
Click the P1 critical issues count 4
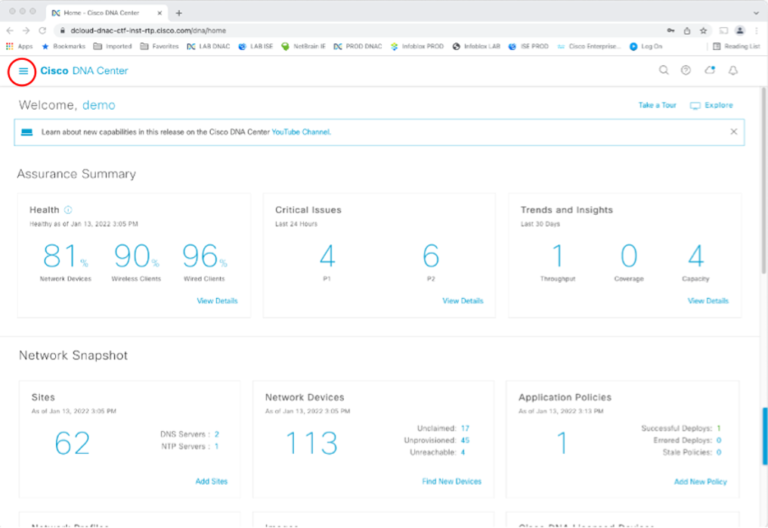(327, 256)
